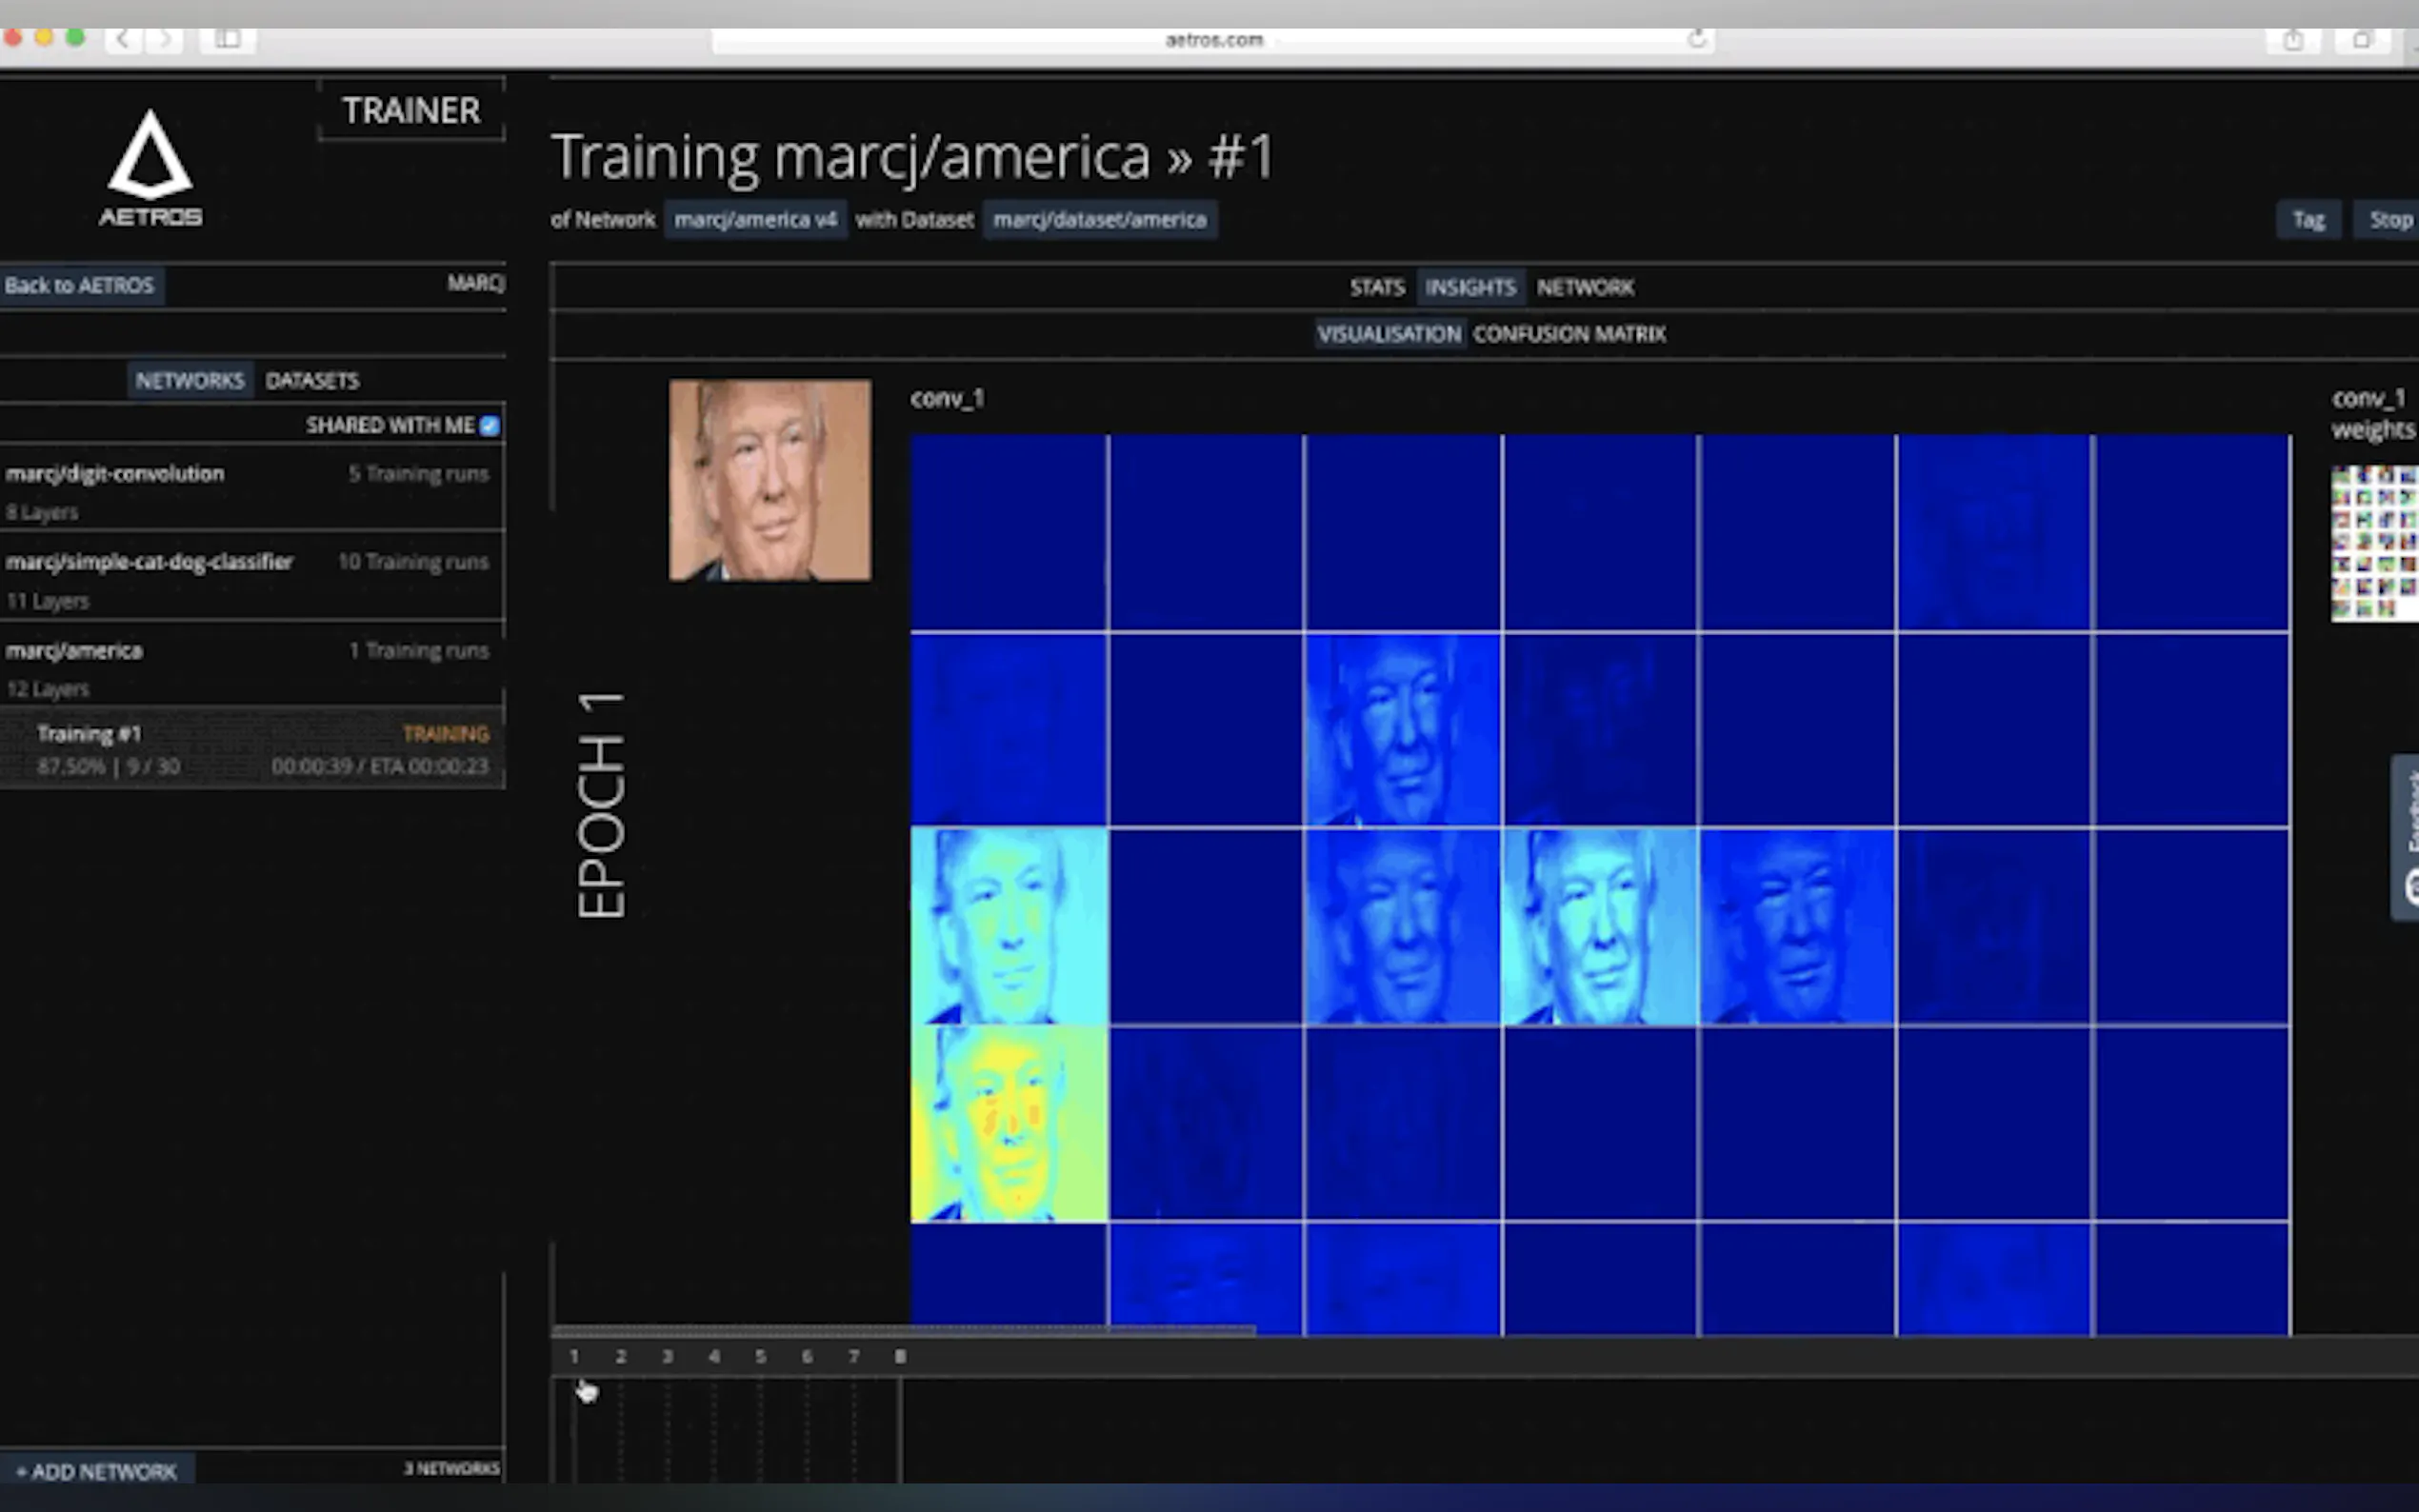Select the Confusion Matrix sub-tab
Viewport: 2419px width, 1512px height.
[x=1568, y=334]
